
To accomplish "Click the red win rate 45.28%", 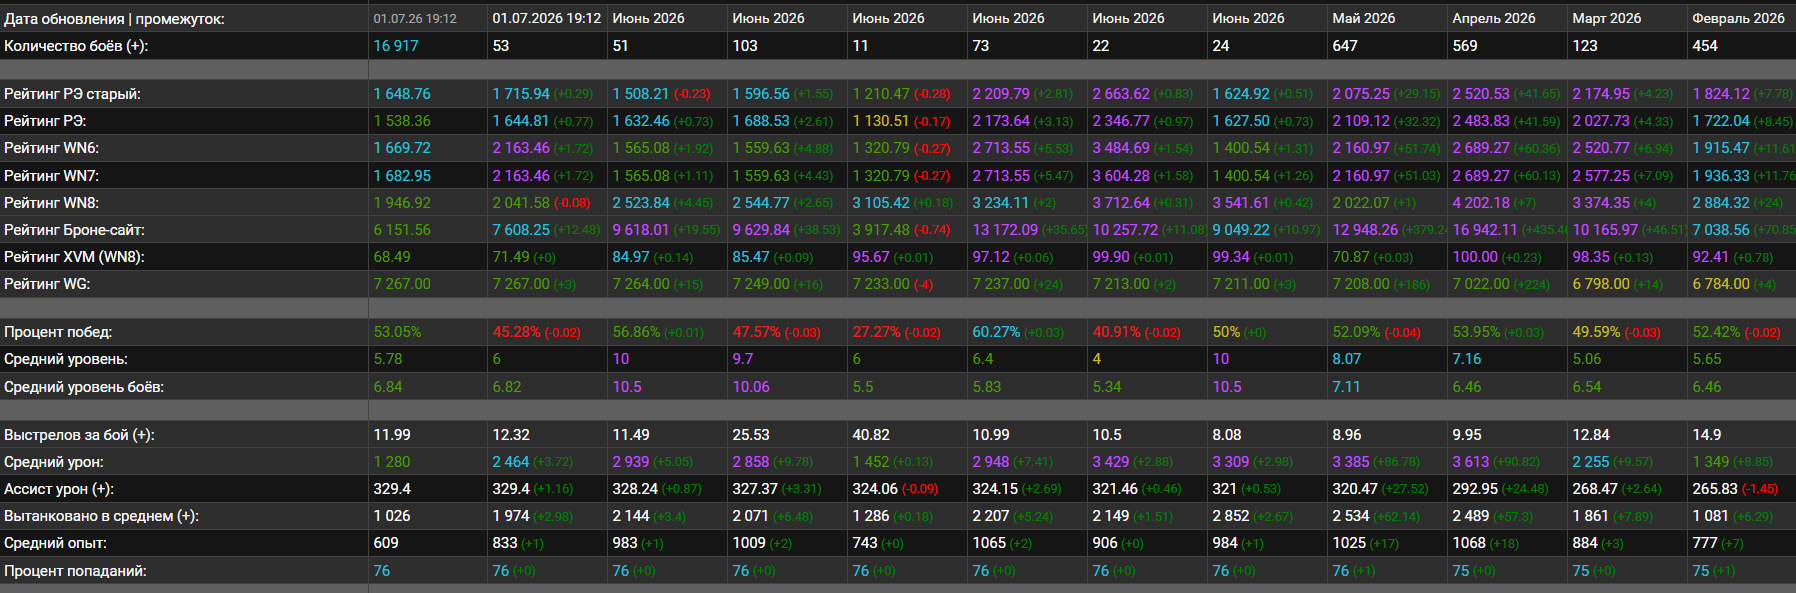I will 516,331.
